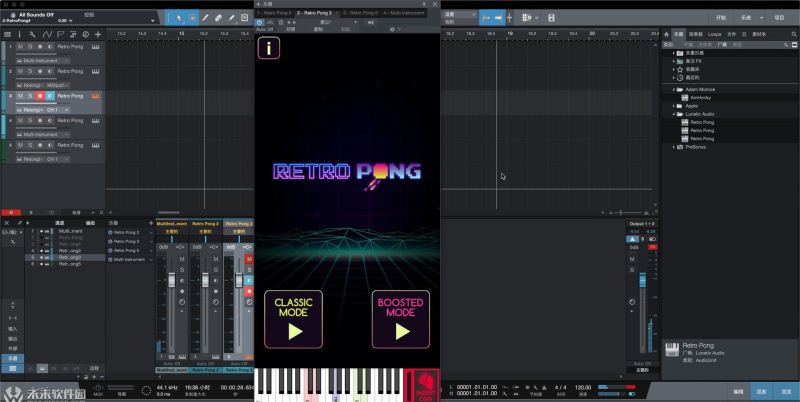Solo track 2 Retro Pong
Screen dimensions: 800x402
pos(30,71)
